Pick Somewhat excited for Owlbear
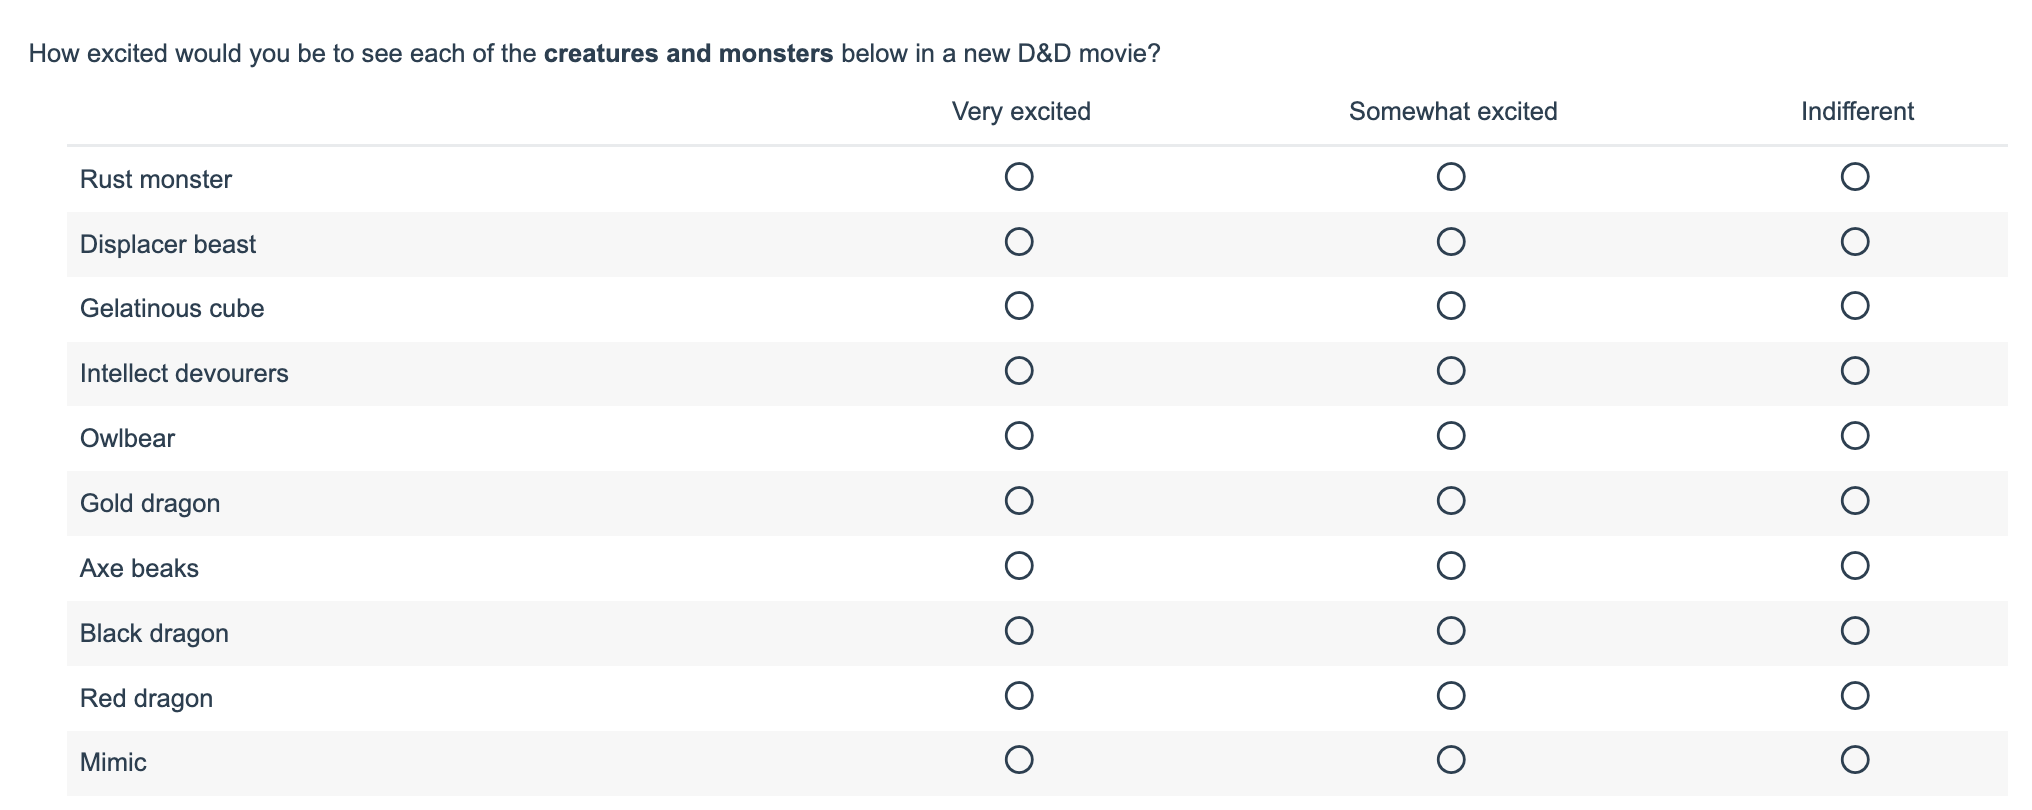The width and height of the screenshot is (2032, 810). coord(1451,436)
